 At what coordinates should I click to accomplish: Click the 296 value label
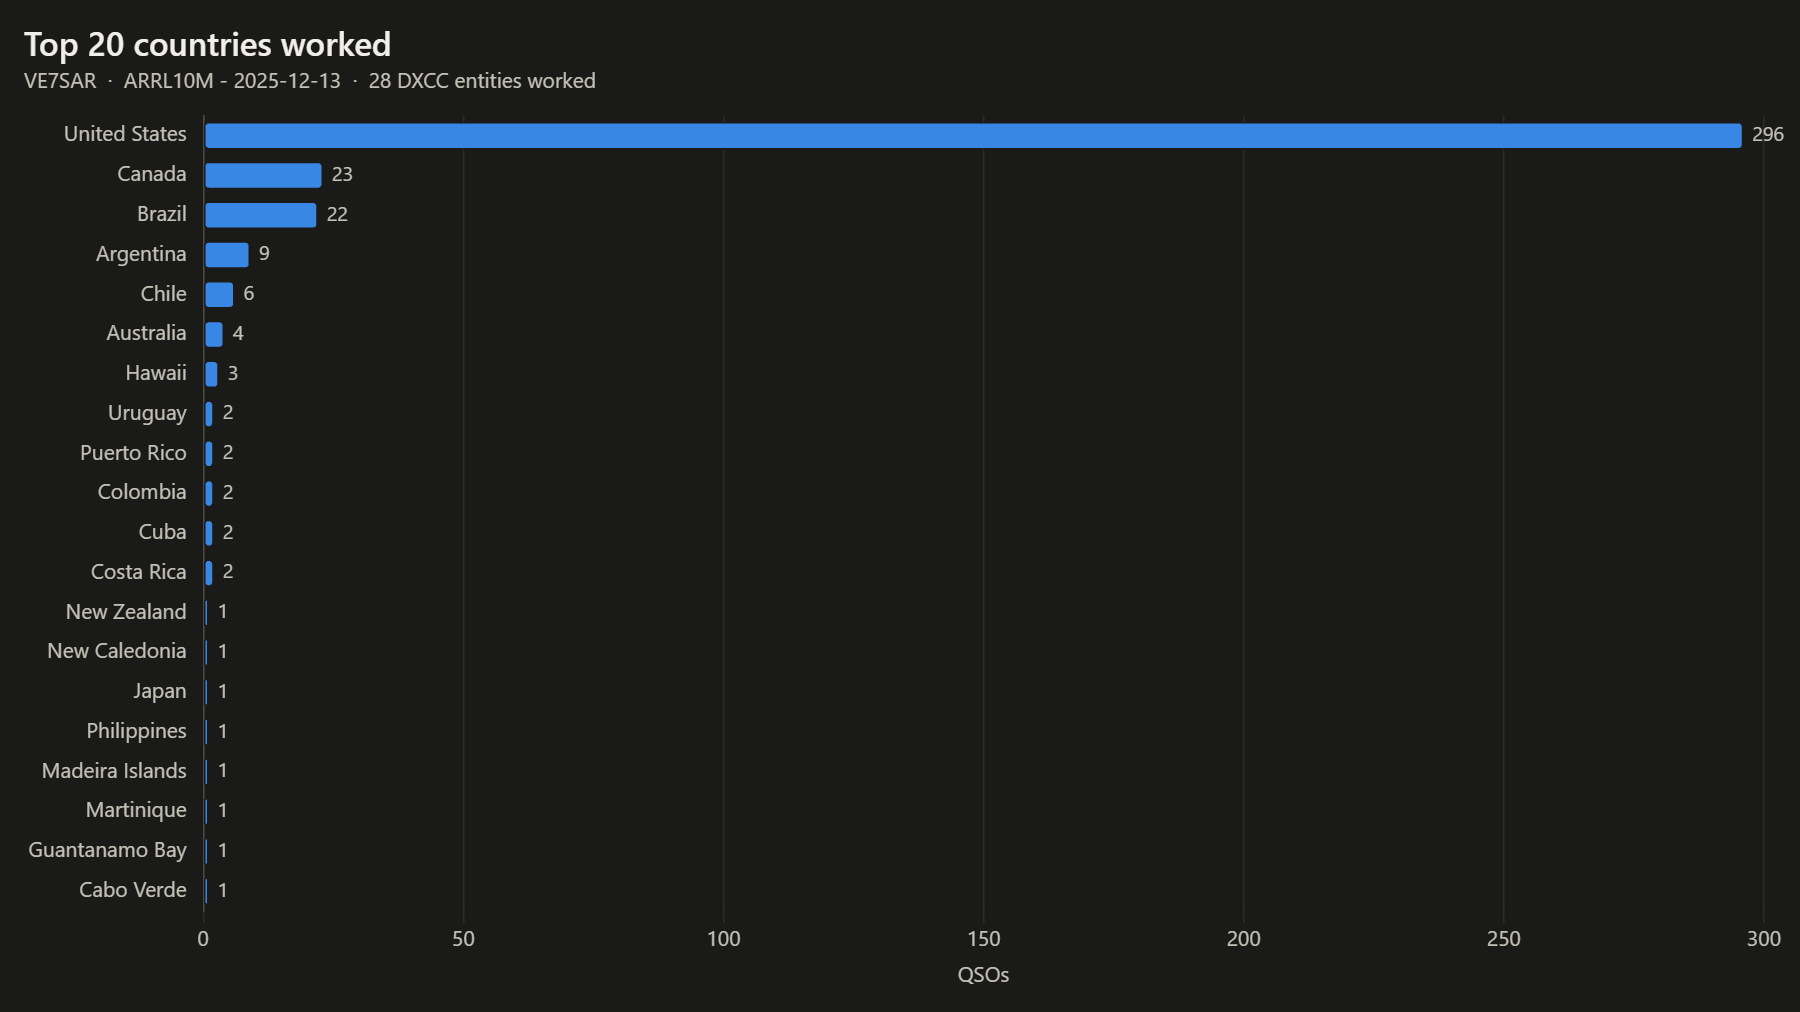[x=1768, y=134]
